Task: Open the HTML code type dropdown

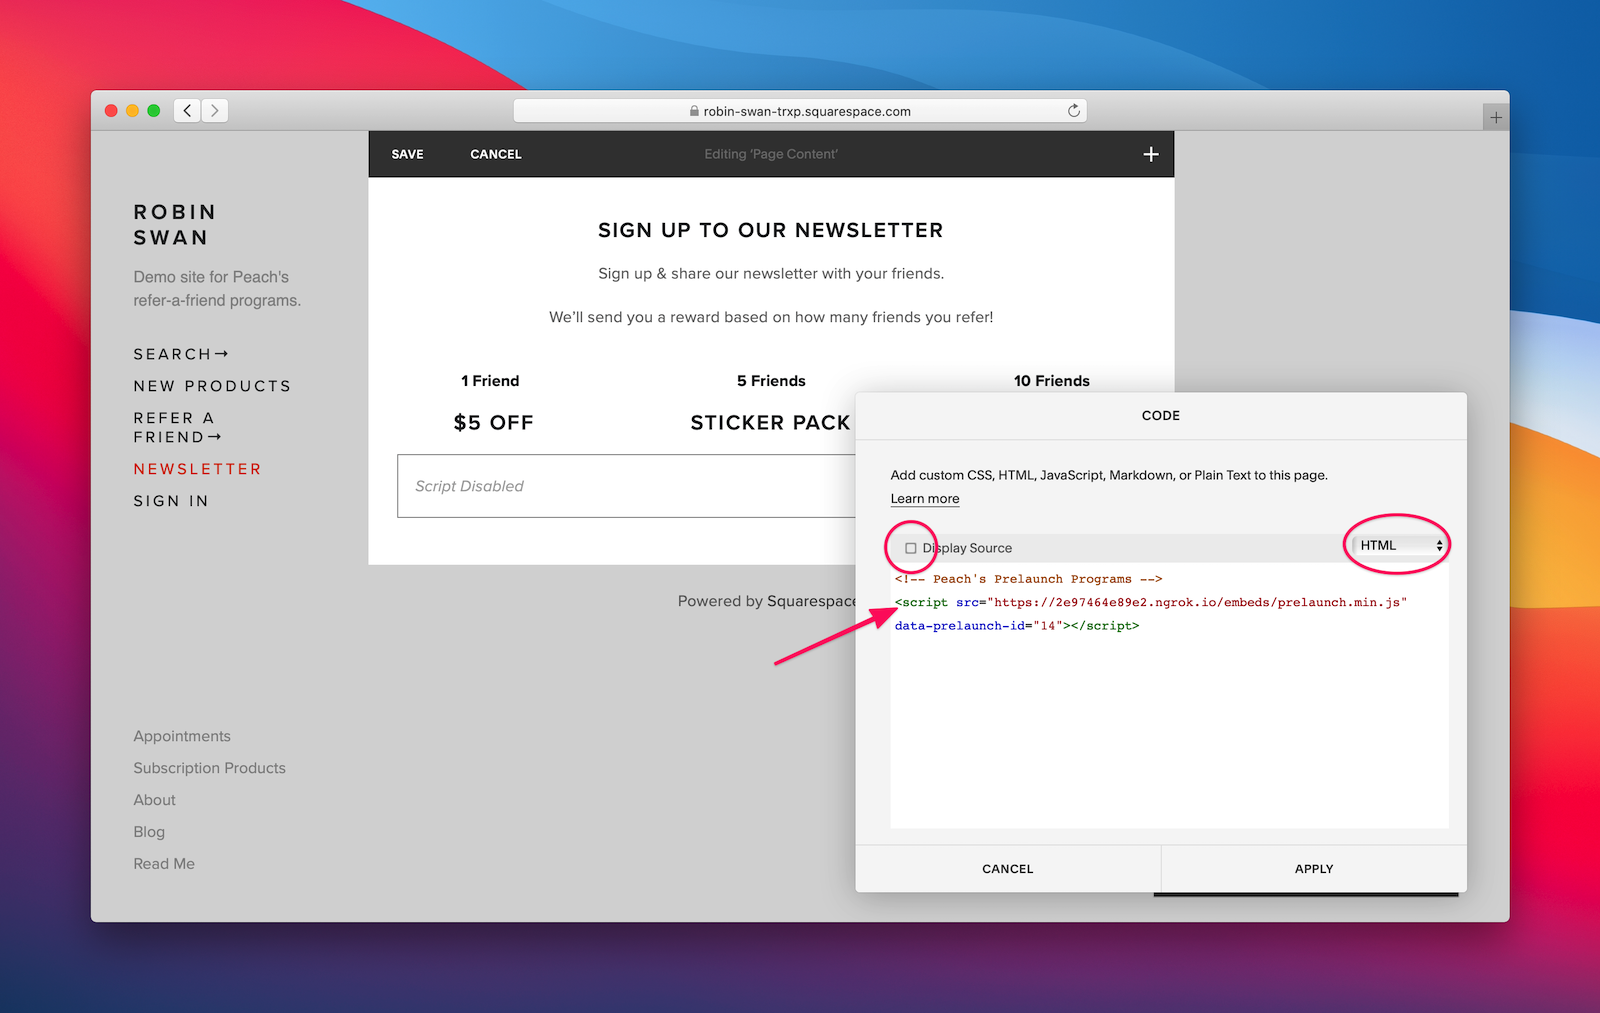Action: pyautogui.click(x=1400, y=545)
